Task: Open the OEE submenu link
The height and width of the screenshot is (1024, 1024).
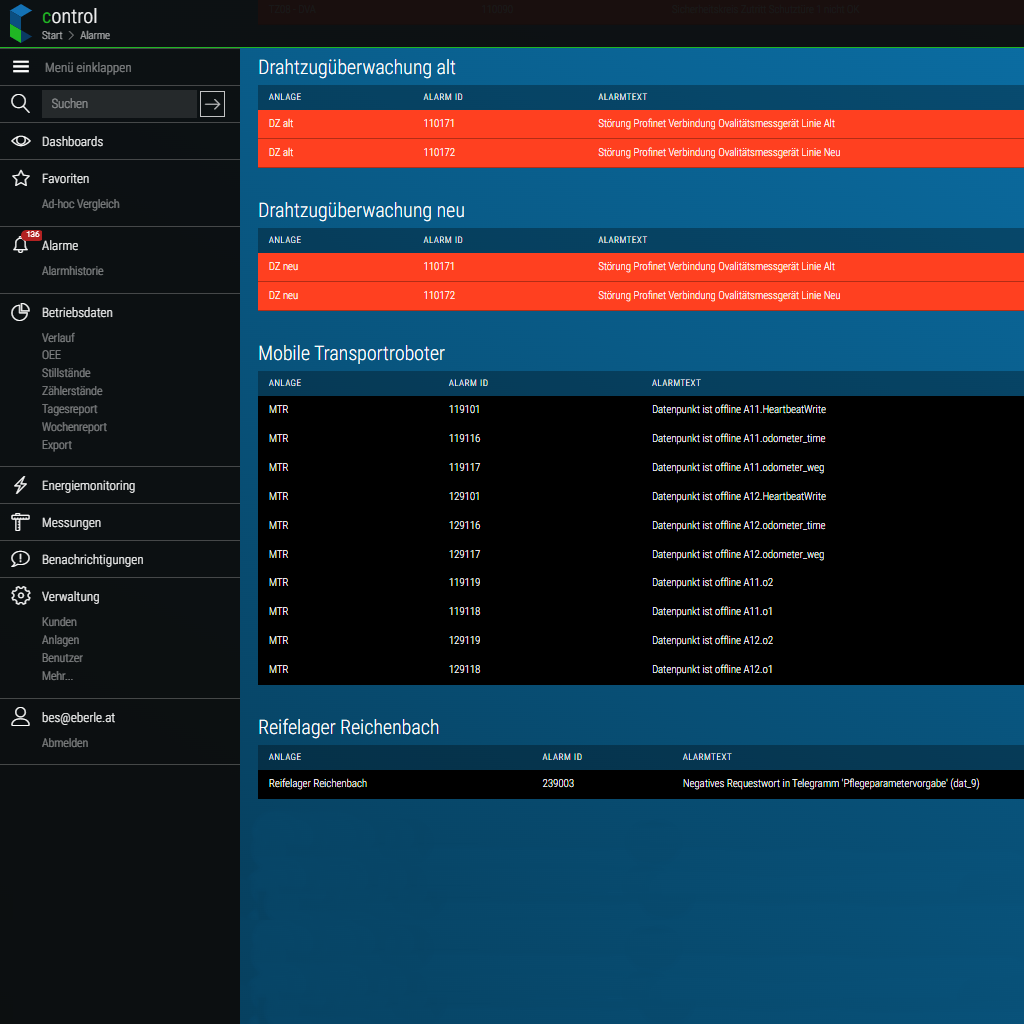Action: click(x=52, y=355)
